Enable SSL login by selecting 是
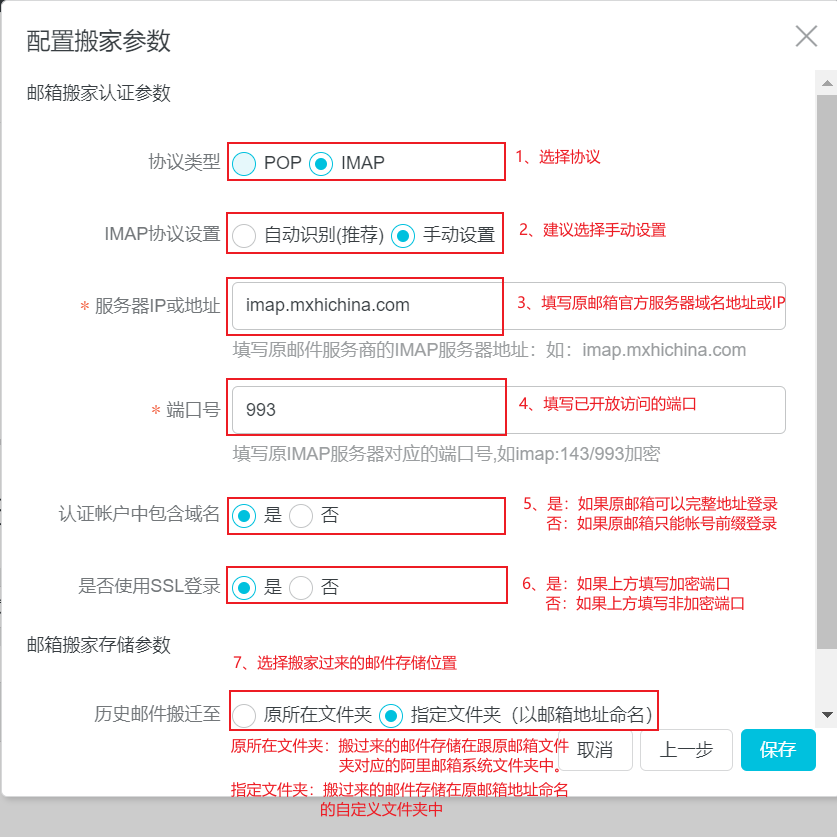Screen dimensions: 837x837 [x=242, y=589]
